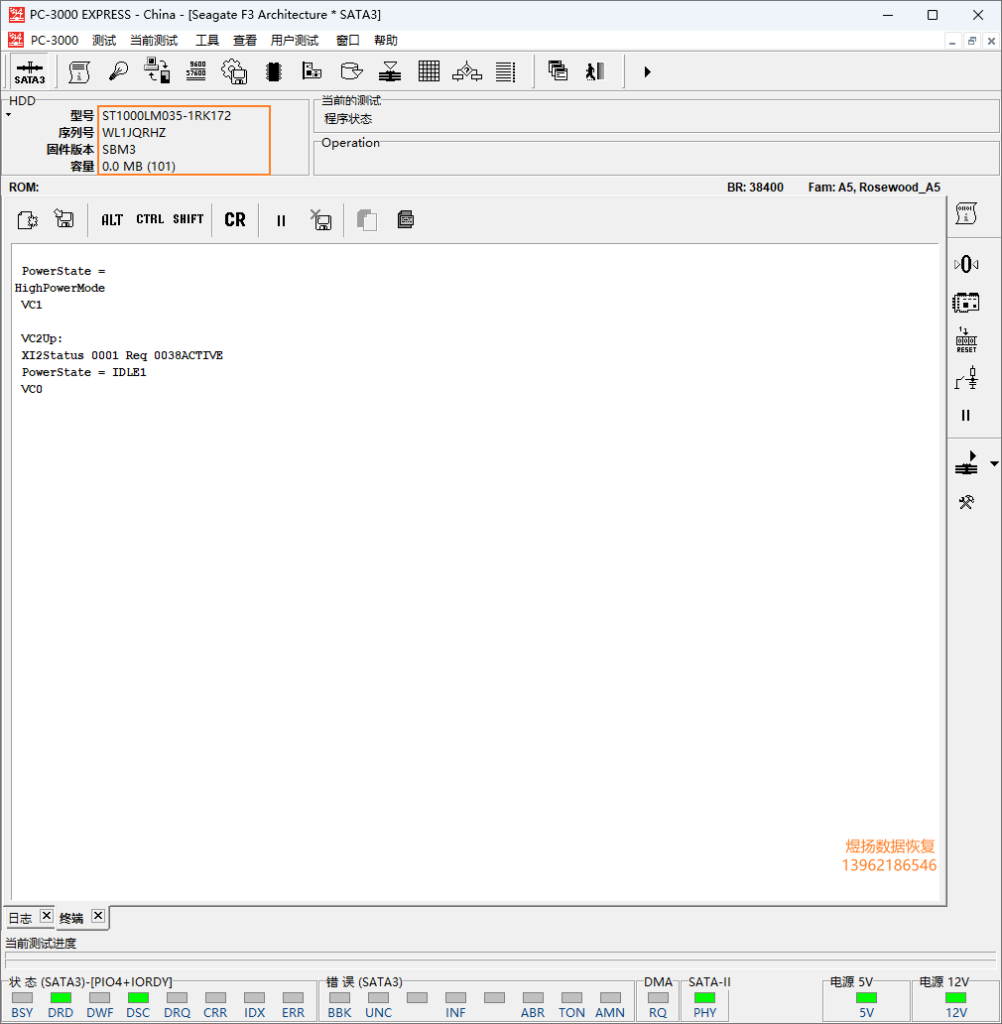Select serial number WL1JQRHZ
Screen dimensions: 1002x1024
click(134, 133)
